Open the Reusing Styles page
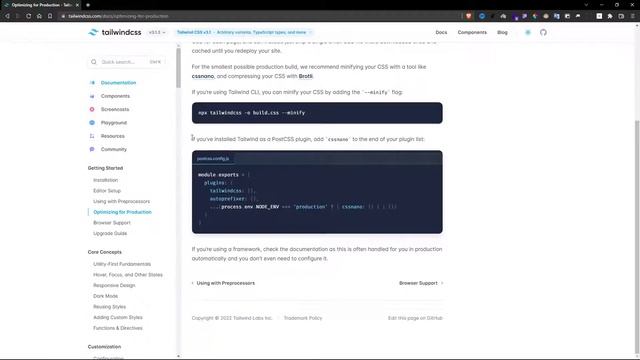 point(109,307)
